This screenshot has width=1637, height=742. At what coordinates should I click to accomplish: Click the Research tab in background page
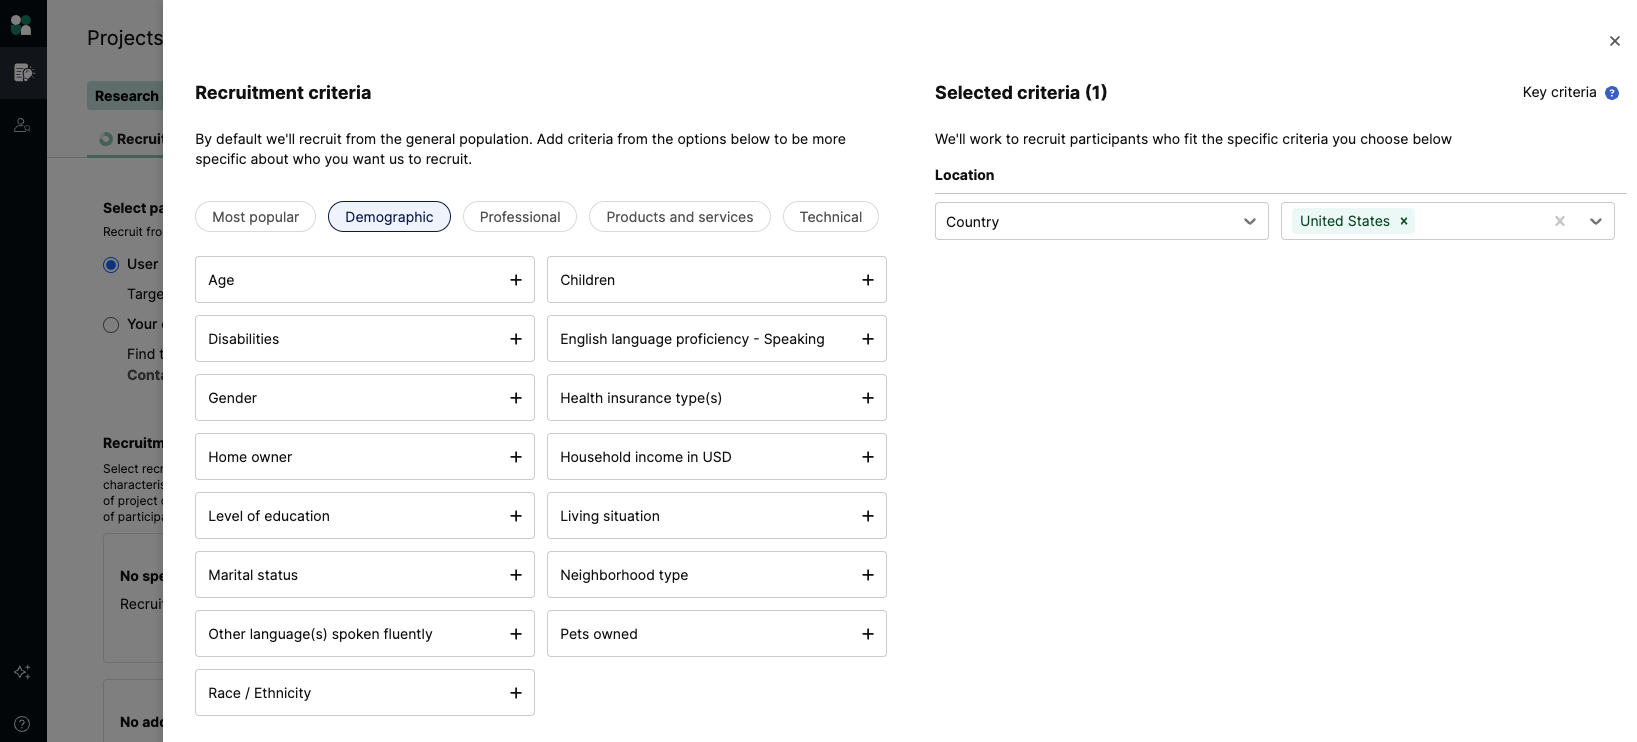(x=126, y=96)
